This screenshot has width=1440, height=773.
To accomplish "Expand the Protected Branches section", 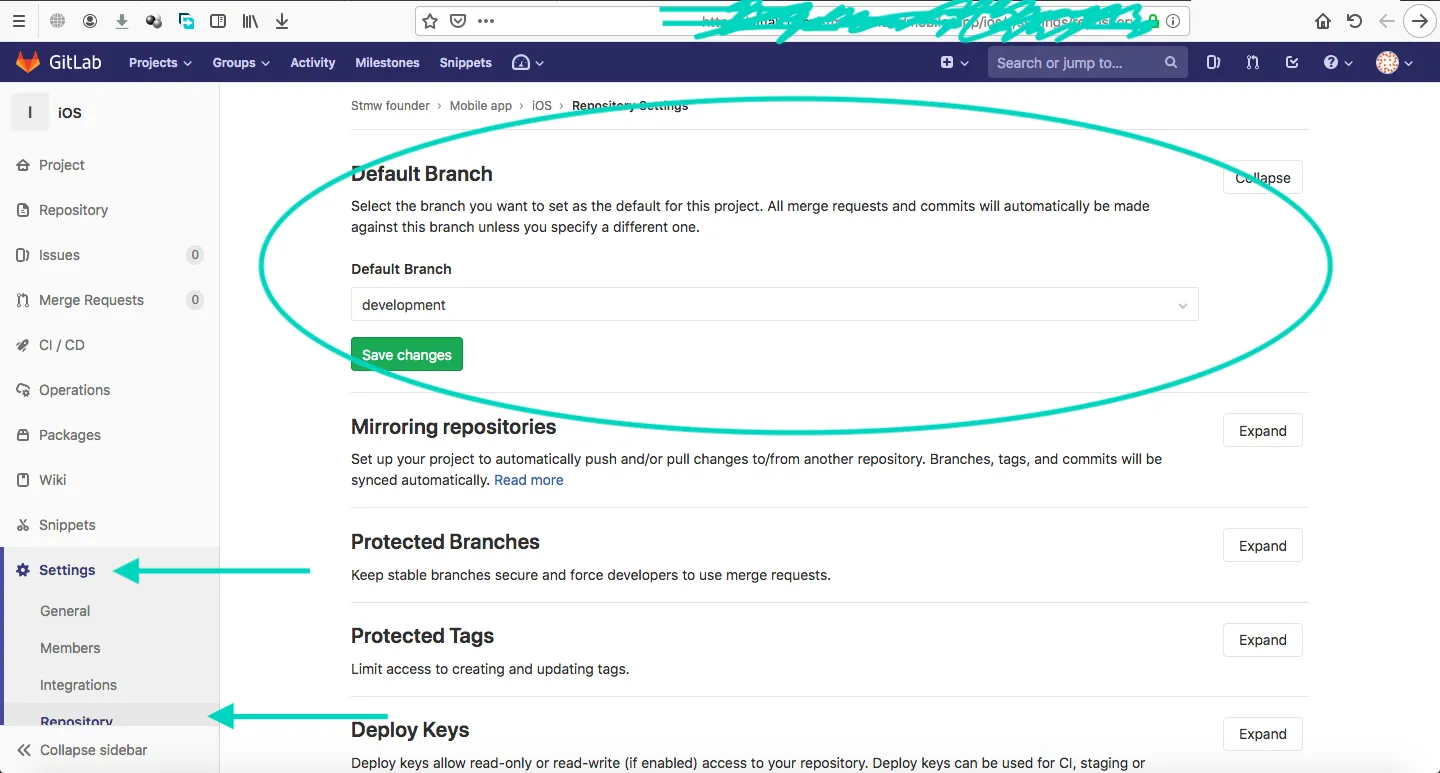I will 1262,545.
